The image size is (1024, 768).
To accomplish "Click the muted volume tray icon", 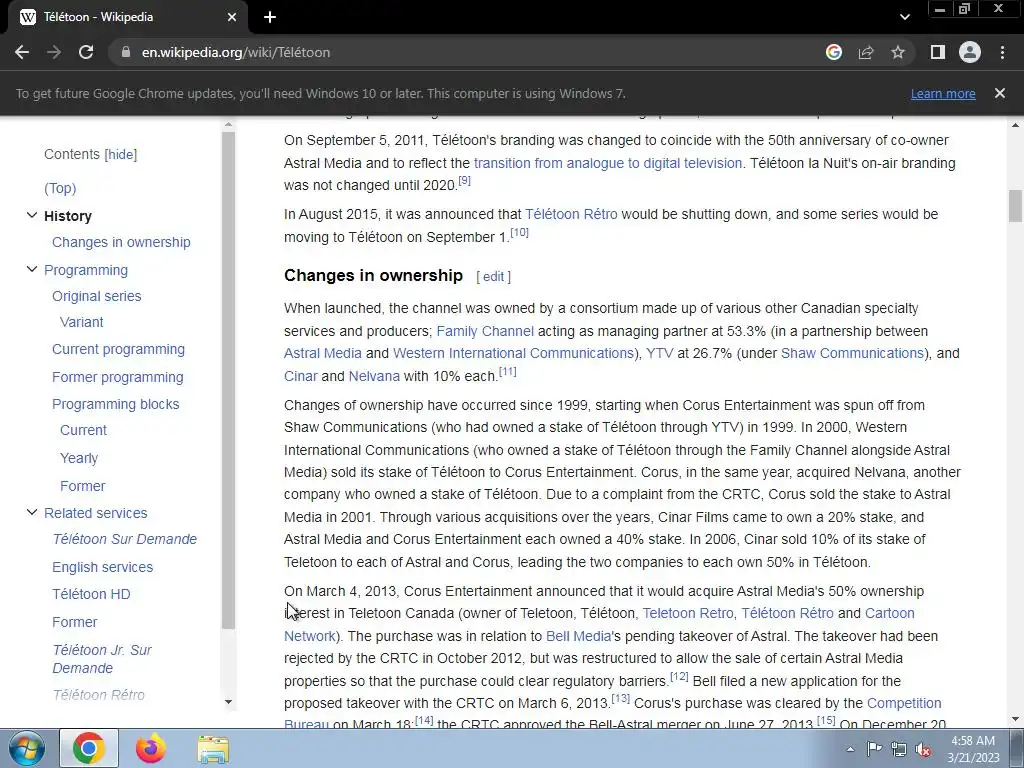I will [x=923, y=750].
